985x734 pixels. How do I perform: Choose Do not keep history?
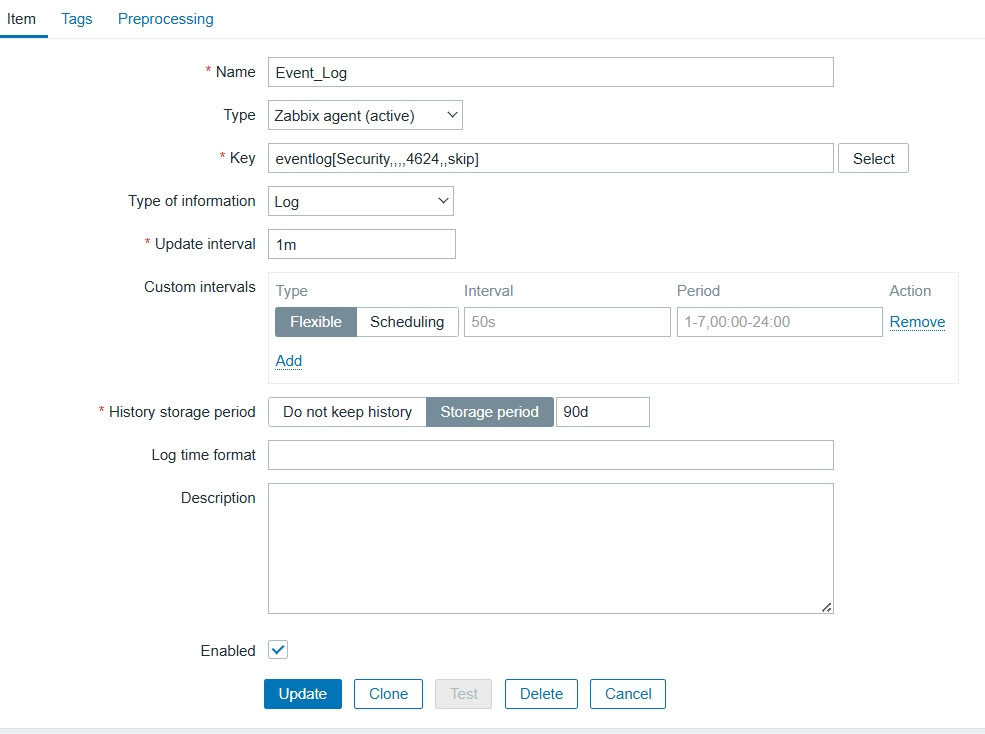[x=347, y=412]
